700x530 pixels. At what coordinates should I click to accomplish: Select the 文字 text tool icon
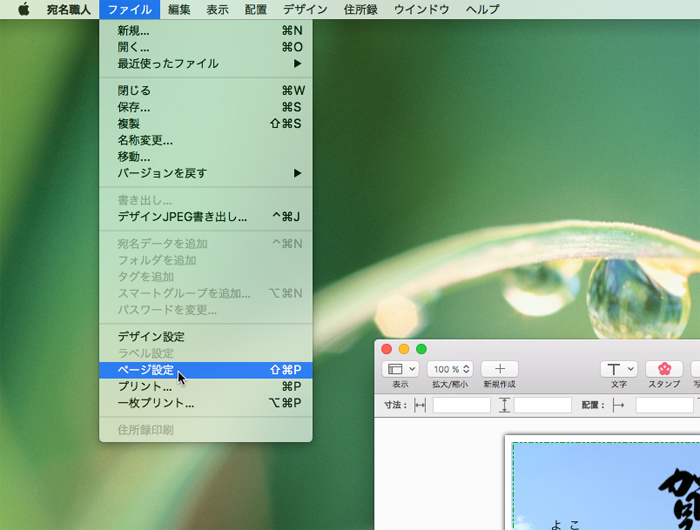(x=618, y=369)
